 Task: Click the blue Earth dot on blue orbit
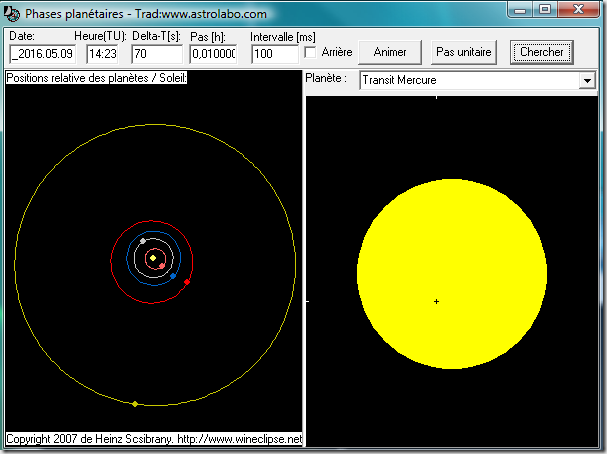tap(173, 276)
